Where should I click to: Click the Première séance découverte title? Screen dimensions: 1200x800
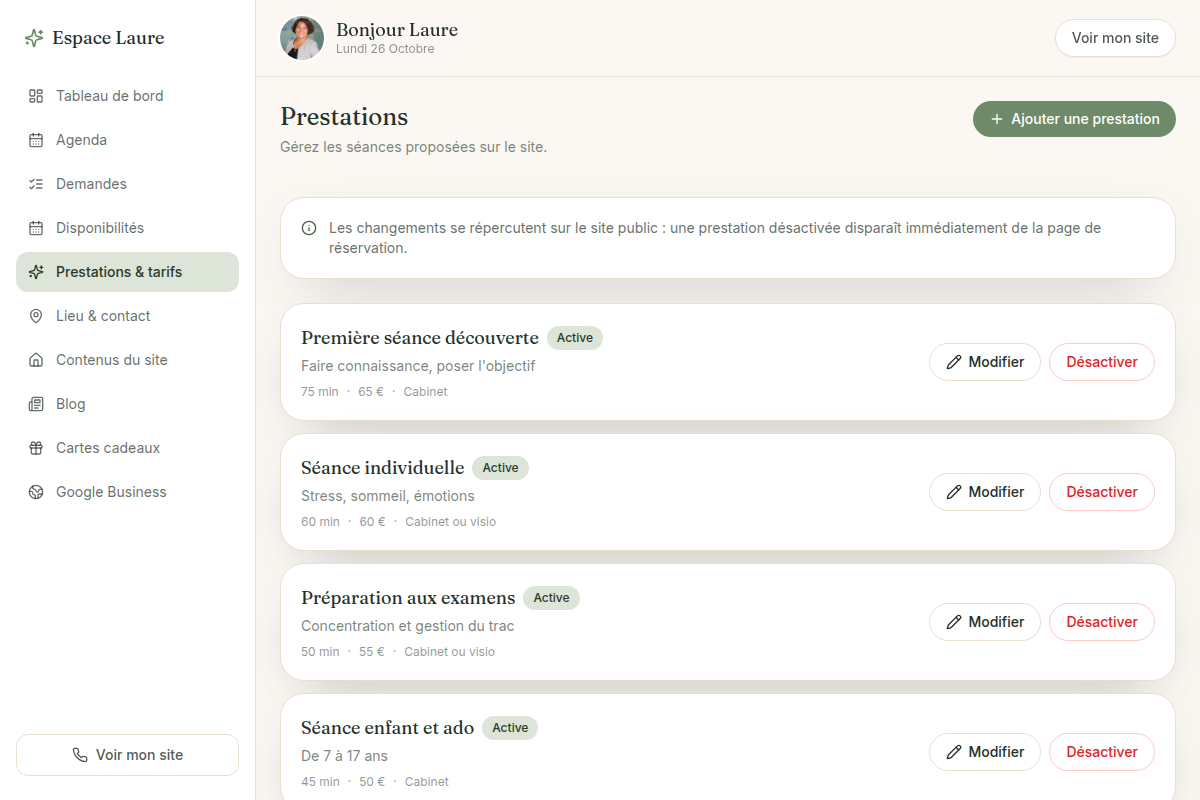click(420, 338)
